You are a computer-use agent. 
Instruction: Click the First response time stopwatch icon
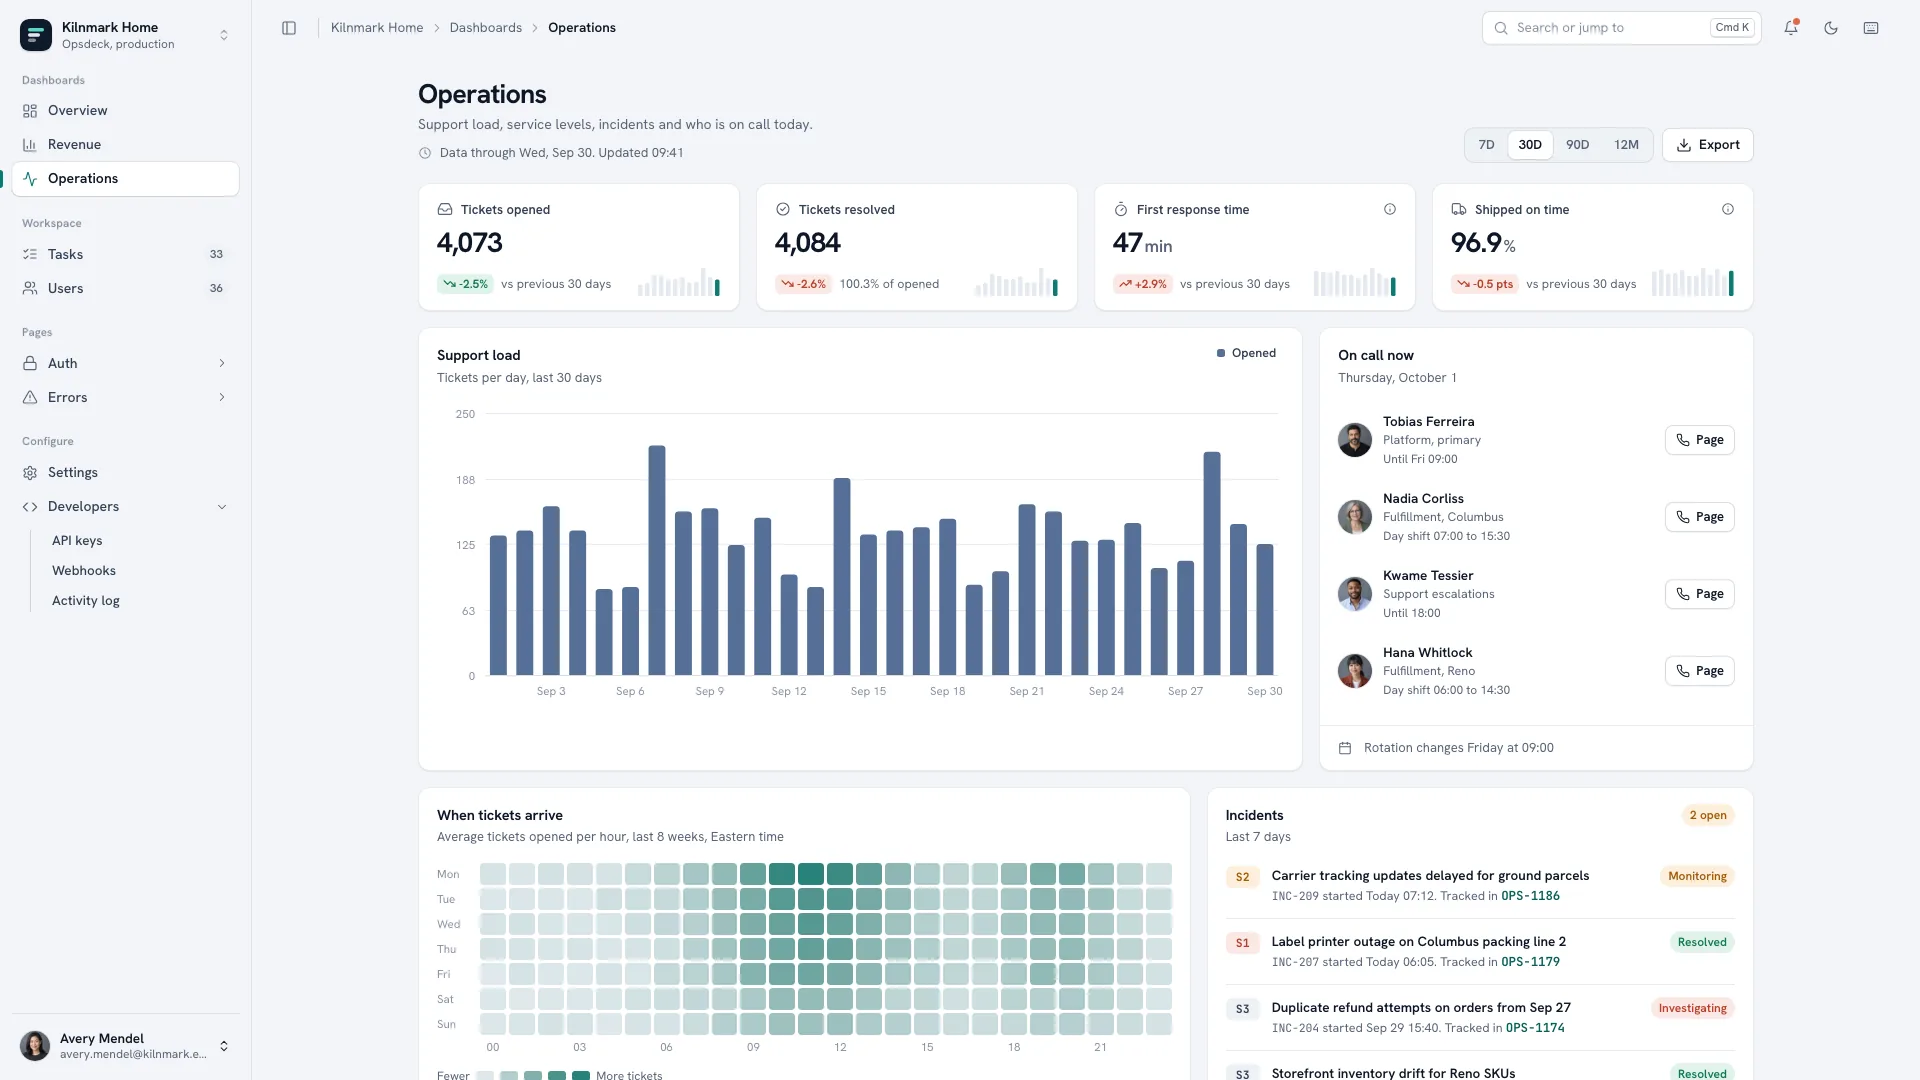coord(1121,210)
